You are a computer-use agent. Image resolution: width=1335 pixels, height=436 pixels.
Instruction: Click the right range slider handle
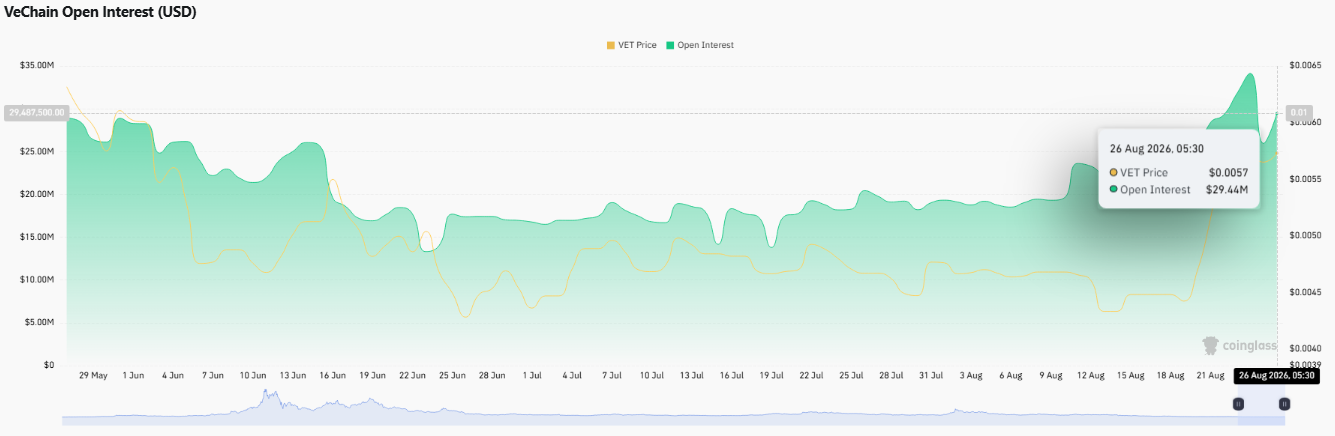[x=1284, y=404]
